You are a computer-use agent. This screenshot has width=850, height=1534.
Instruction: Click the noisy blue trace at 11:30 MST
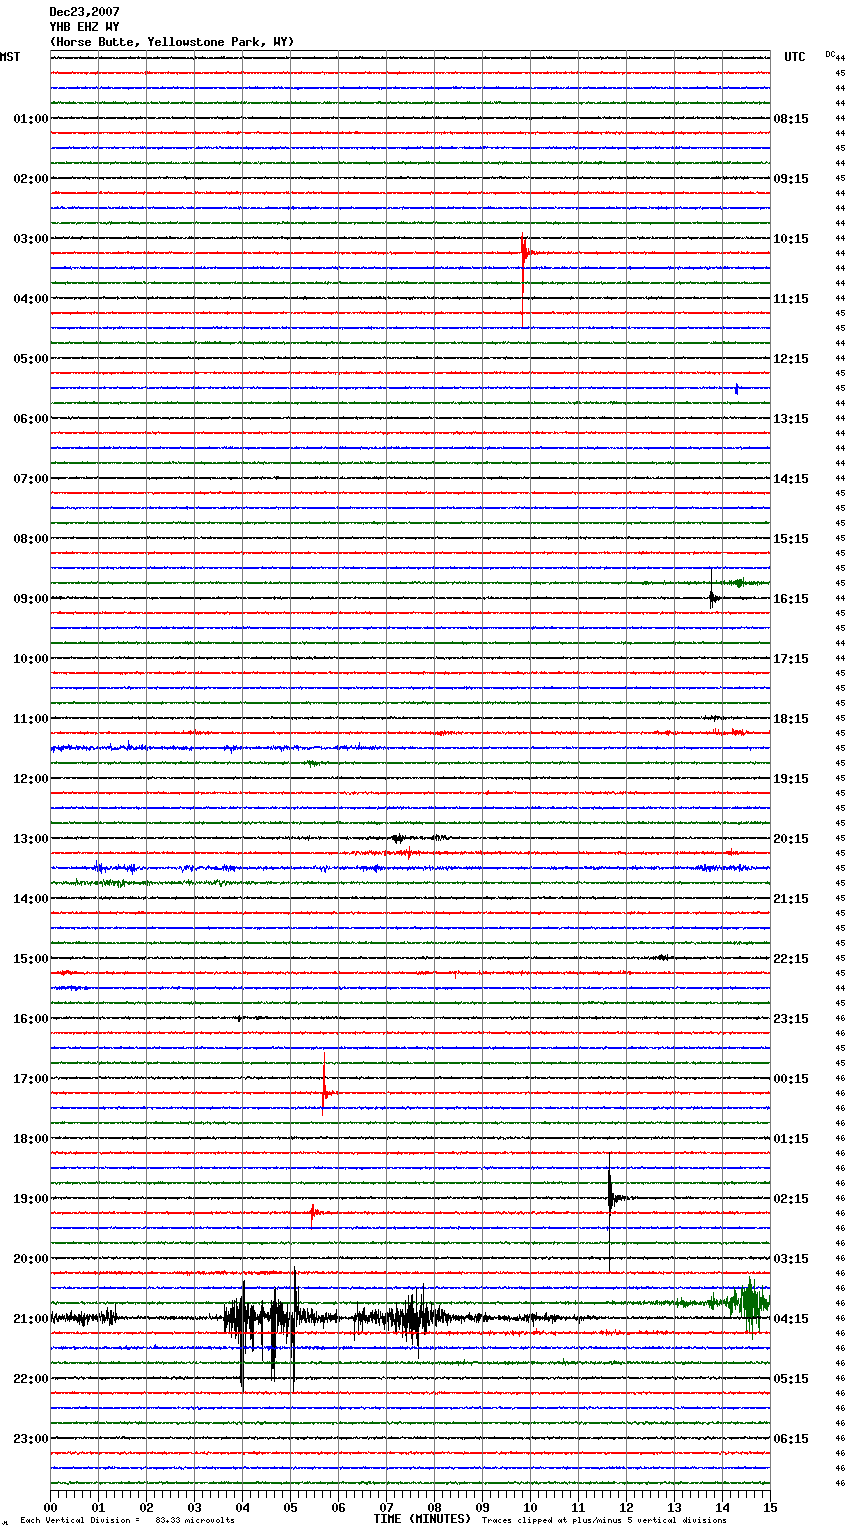(x=410, y=748)
